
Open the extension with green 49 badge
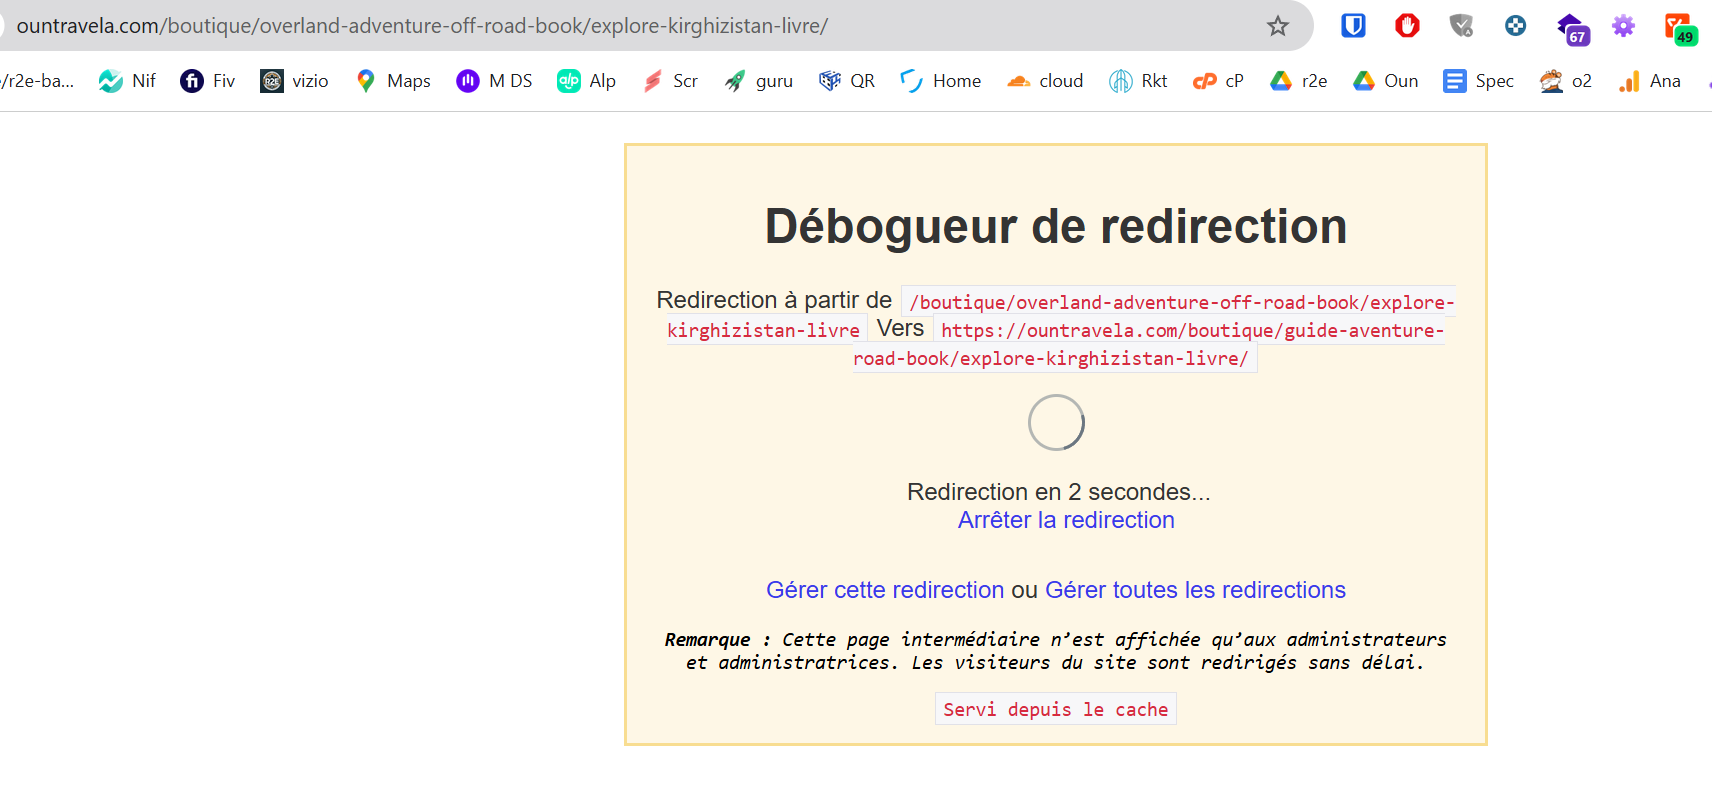[1680, 28]
